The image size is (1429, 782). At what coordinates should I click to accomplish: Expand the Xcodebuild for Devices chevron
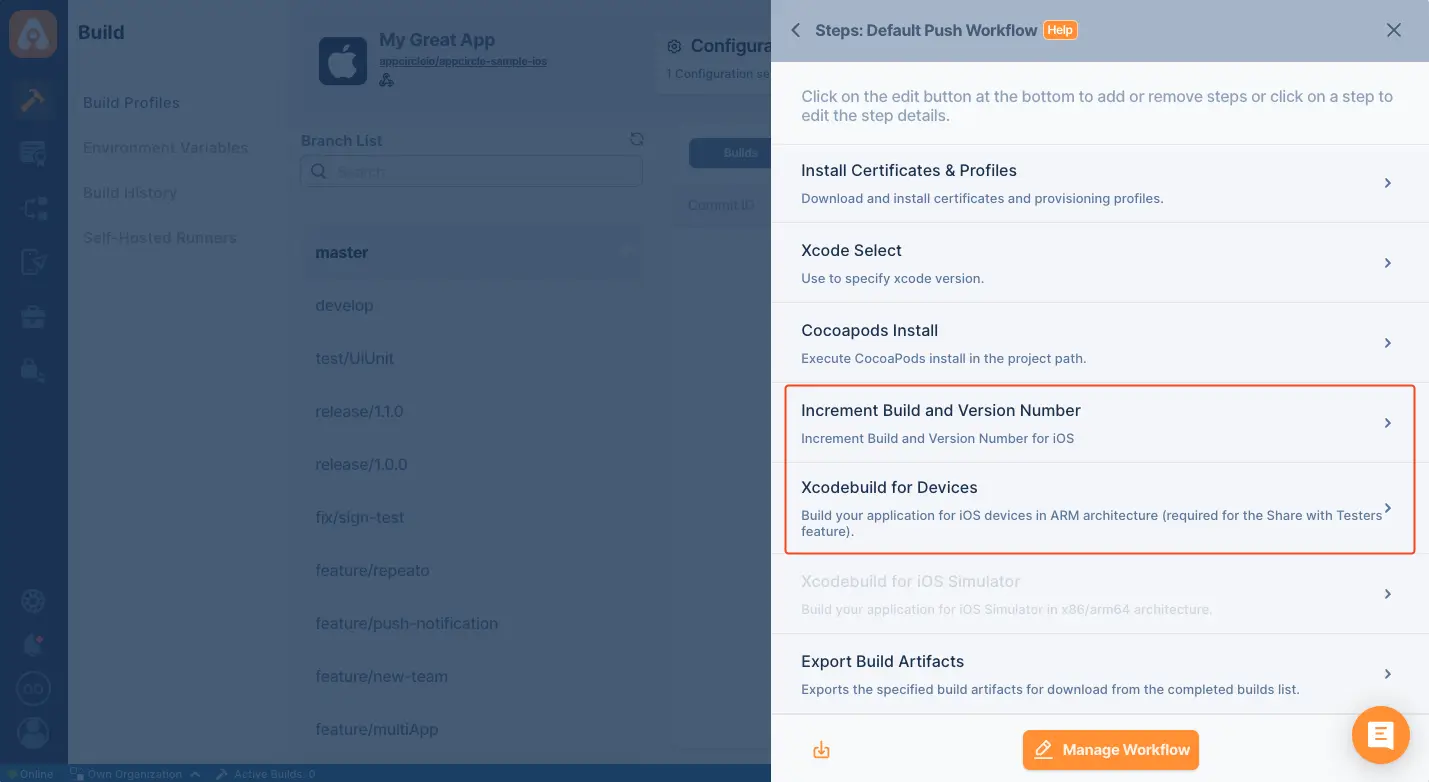click(1388, 508)
